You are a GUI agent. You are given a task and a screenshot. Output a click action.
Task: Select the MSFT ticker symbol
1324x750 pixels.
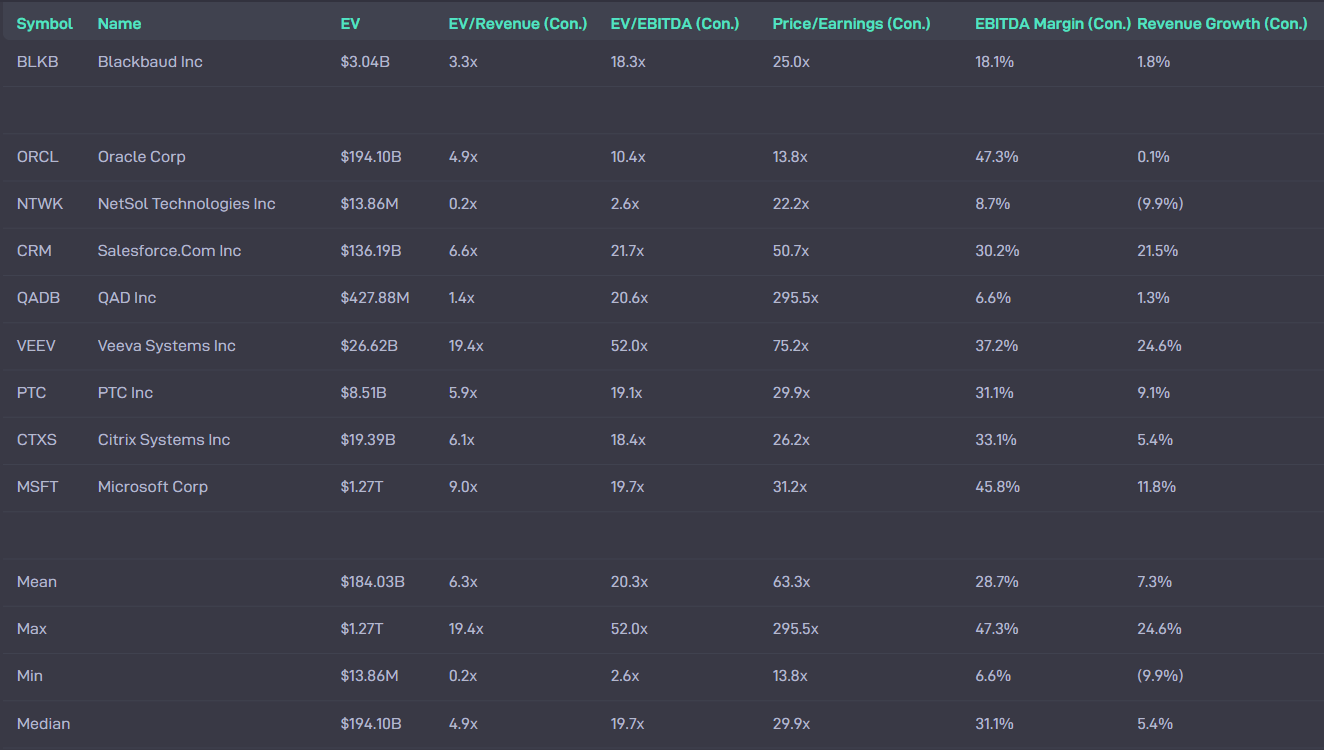pyautogui.click(x=37, y=487)
